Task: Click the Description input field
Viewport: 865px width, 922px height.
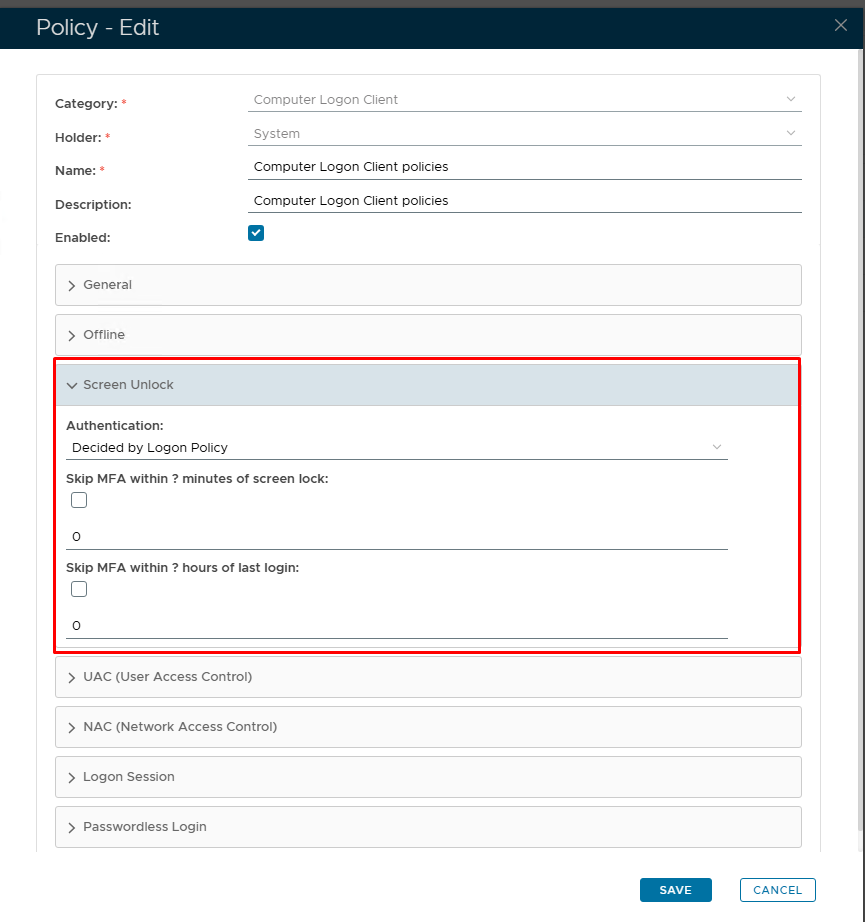Action: click(524, 201)
